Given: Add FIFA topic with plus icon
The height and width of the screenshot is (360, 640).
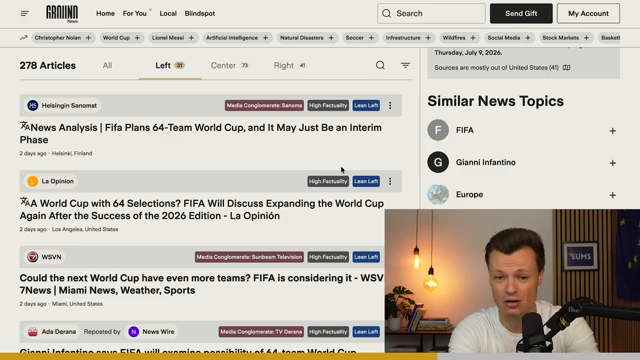Looking at the screenshot, I should (612, 131).
